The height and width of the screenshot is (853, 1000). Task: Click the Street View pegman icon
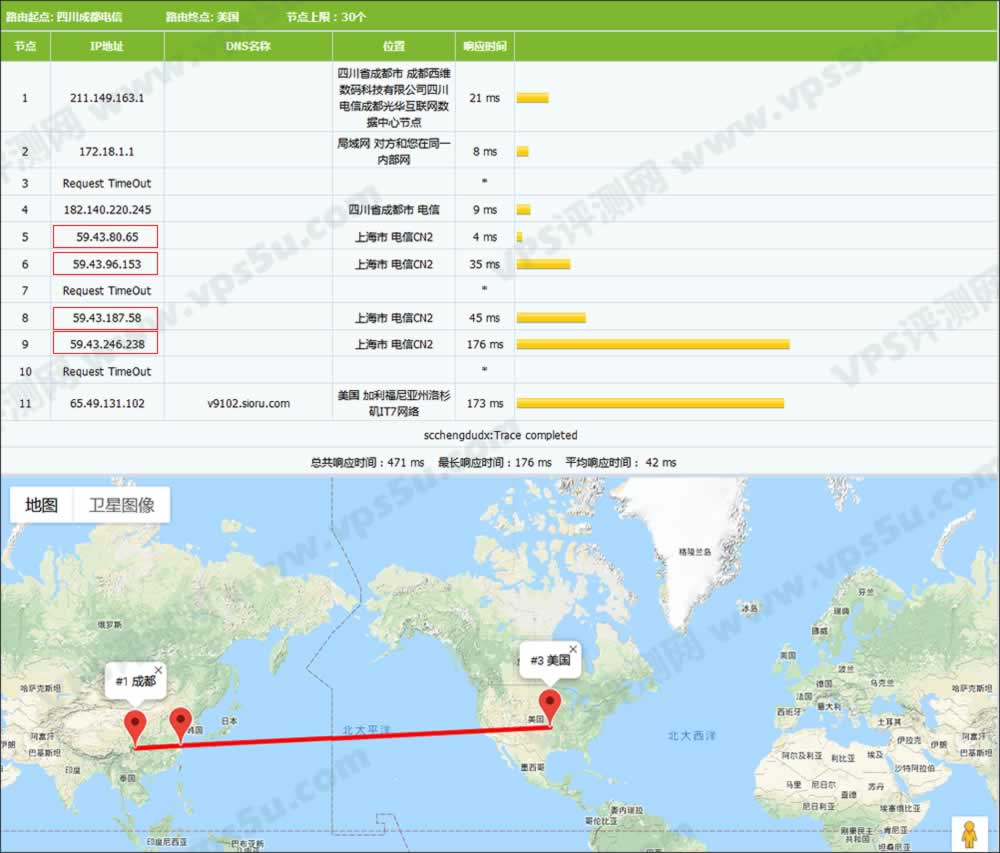[x=968, y=833]
